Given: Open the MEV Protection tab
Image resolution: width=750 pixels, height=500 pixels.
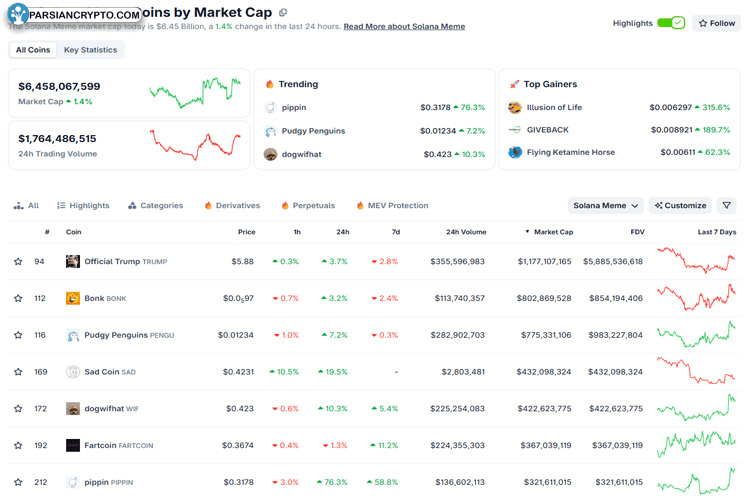Looking at the screenshot, I should coord(393,205).
